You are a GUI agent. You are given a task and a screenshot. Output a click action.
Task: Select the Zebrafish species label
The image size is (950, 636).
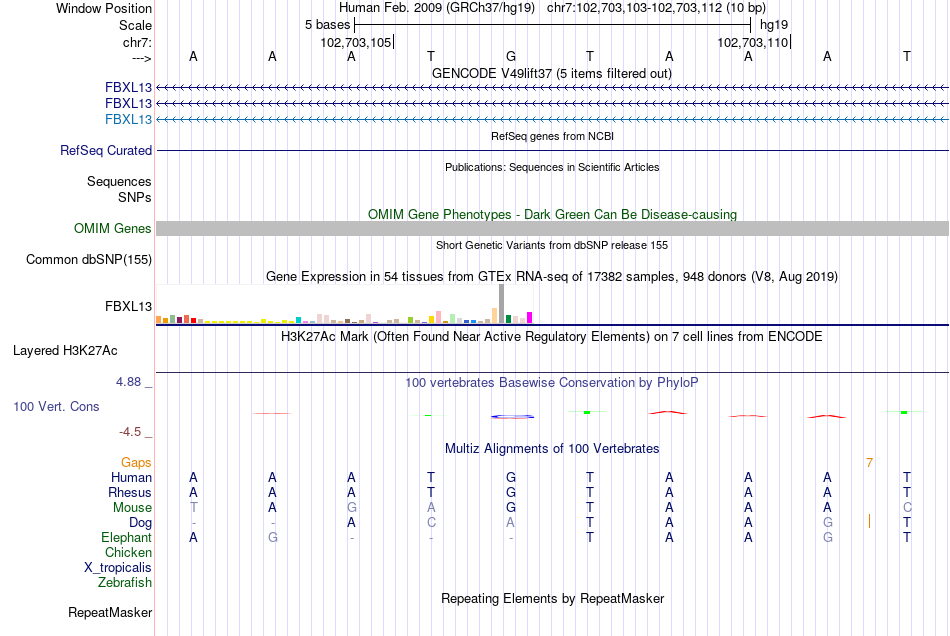(125, 583)
